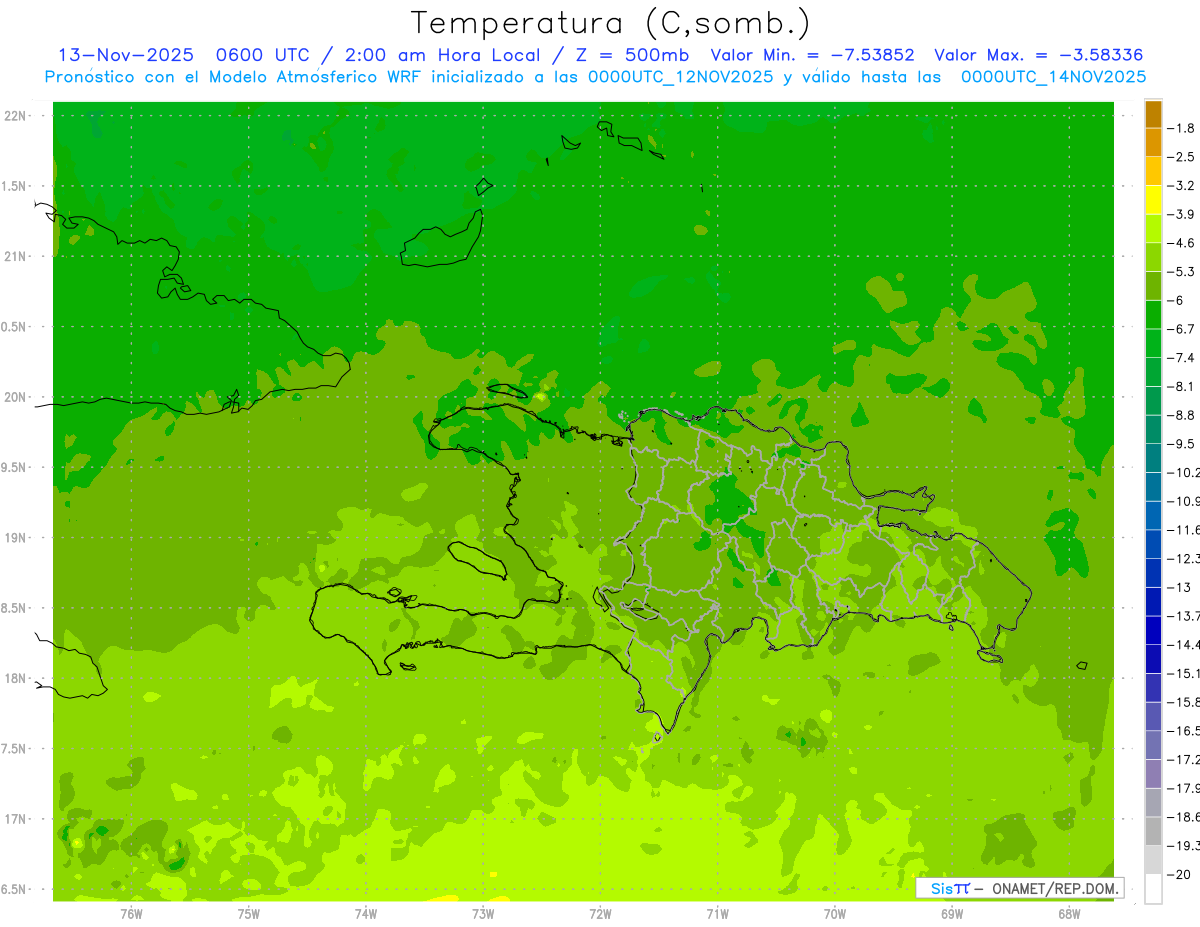Click the colorbar value "-5.3"
This screenshot has height=927, width=1200.
[1183, 272]
